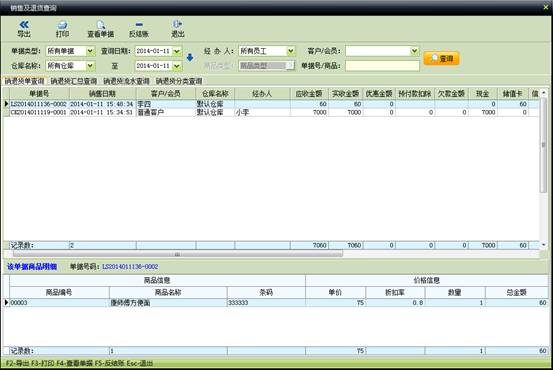
Task: Switch to the 销退货汇总查询 tab
Action: coord(74,81)
